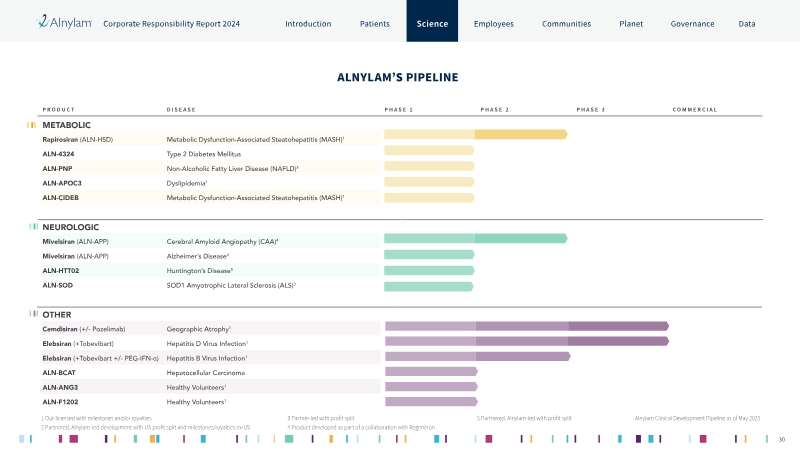Click Hepatitis D purple progress bar
This screenshot has width=800, height=450.
(527, 341)
